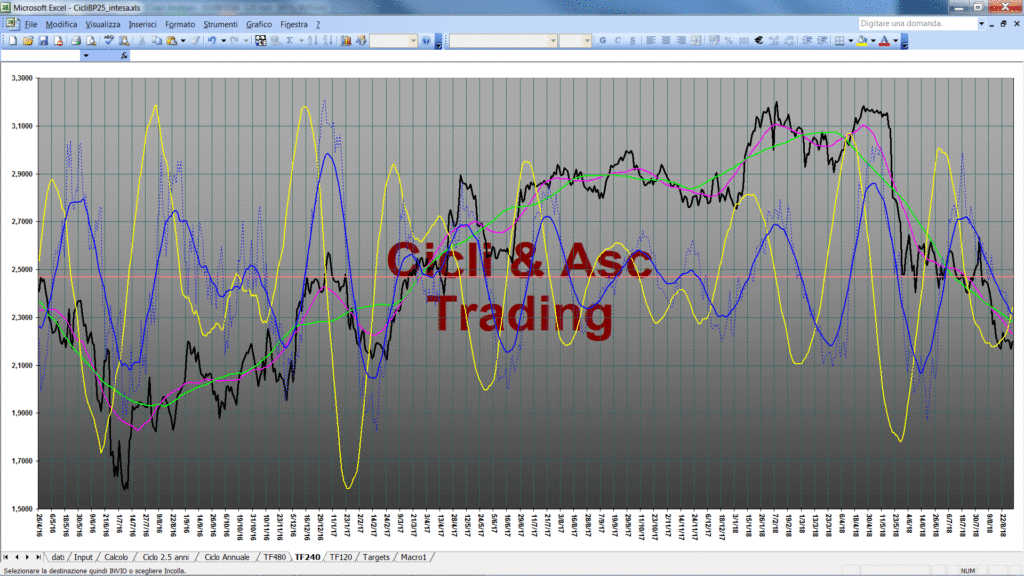
Task: Open the Formato menu
Action: point(180,24)
